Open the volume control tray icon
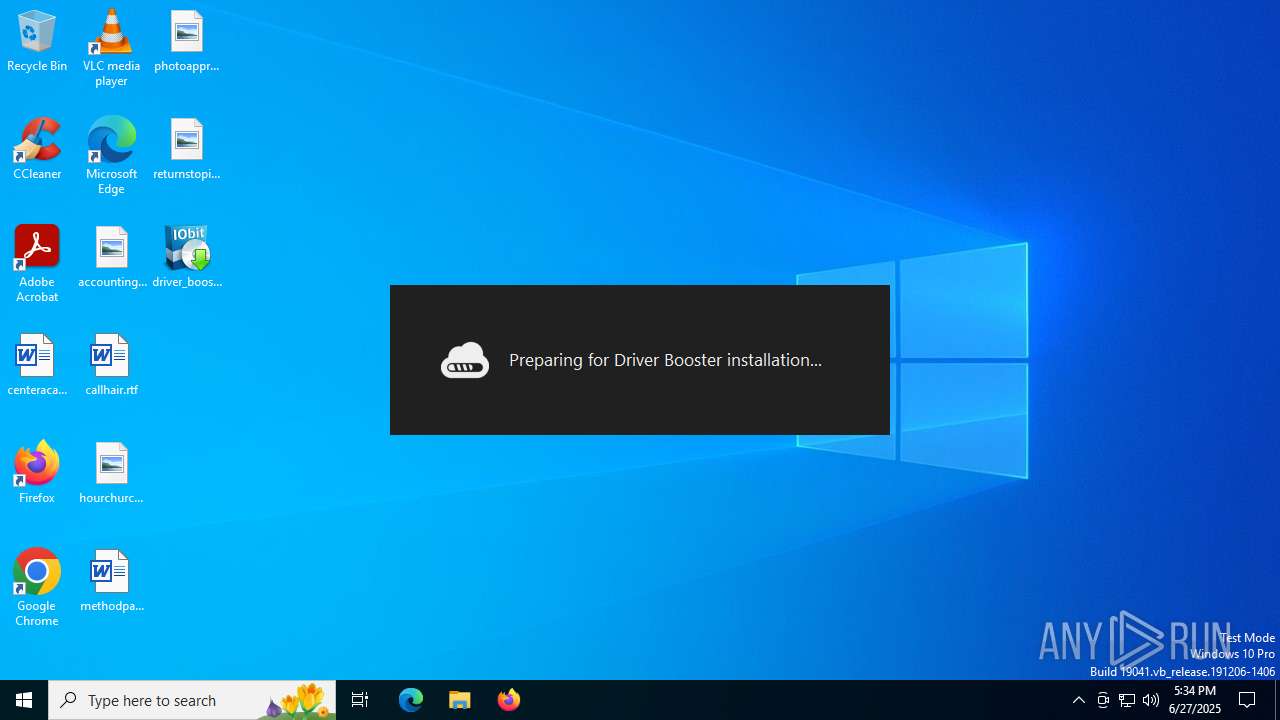Screen dimensions: 1280x720 (1151, 700)
